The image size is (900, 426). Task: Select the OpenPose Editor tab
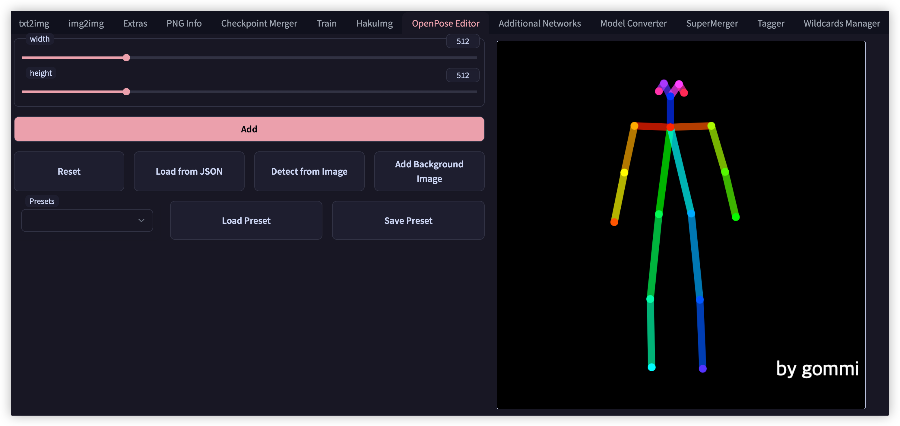445,24
